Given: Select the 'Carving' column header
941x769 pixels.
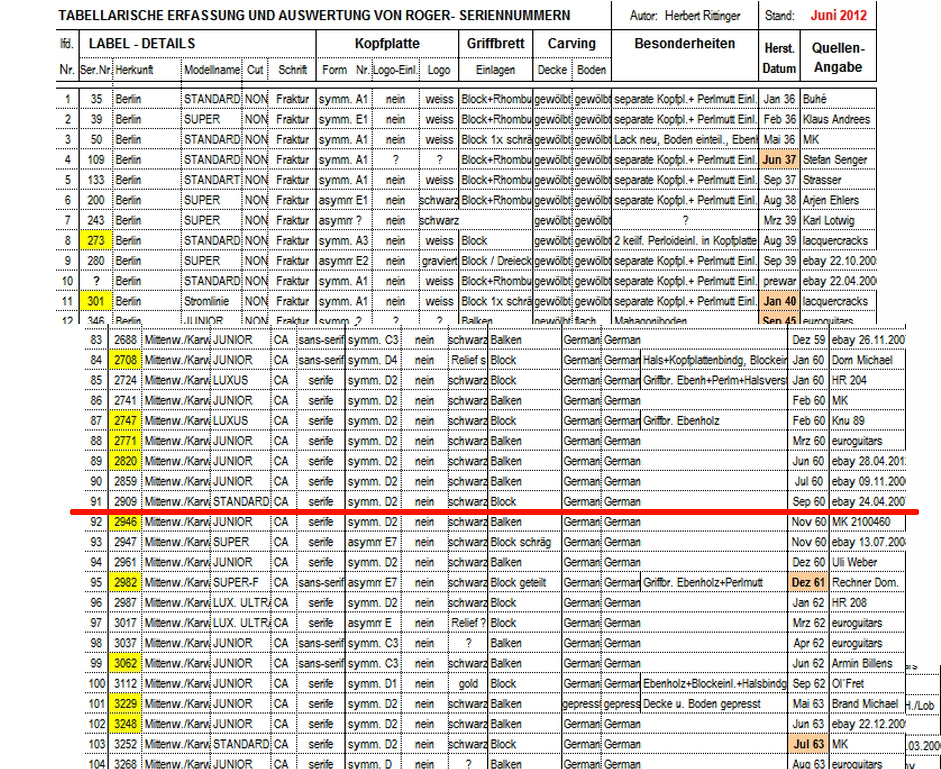Looking at the screenshot, I should point(571,44).
